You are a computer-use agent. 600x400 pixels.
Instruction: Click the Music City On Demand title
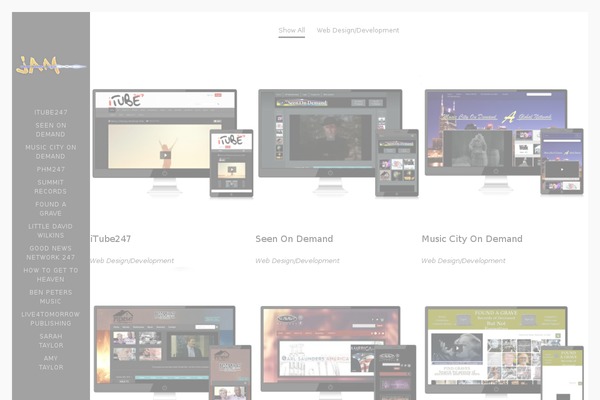click(472, 239)
